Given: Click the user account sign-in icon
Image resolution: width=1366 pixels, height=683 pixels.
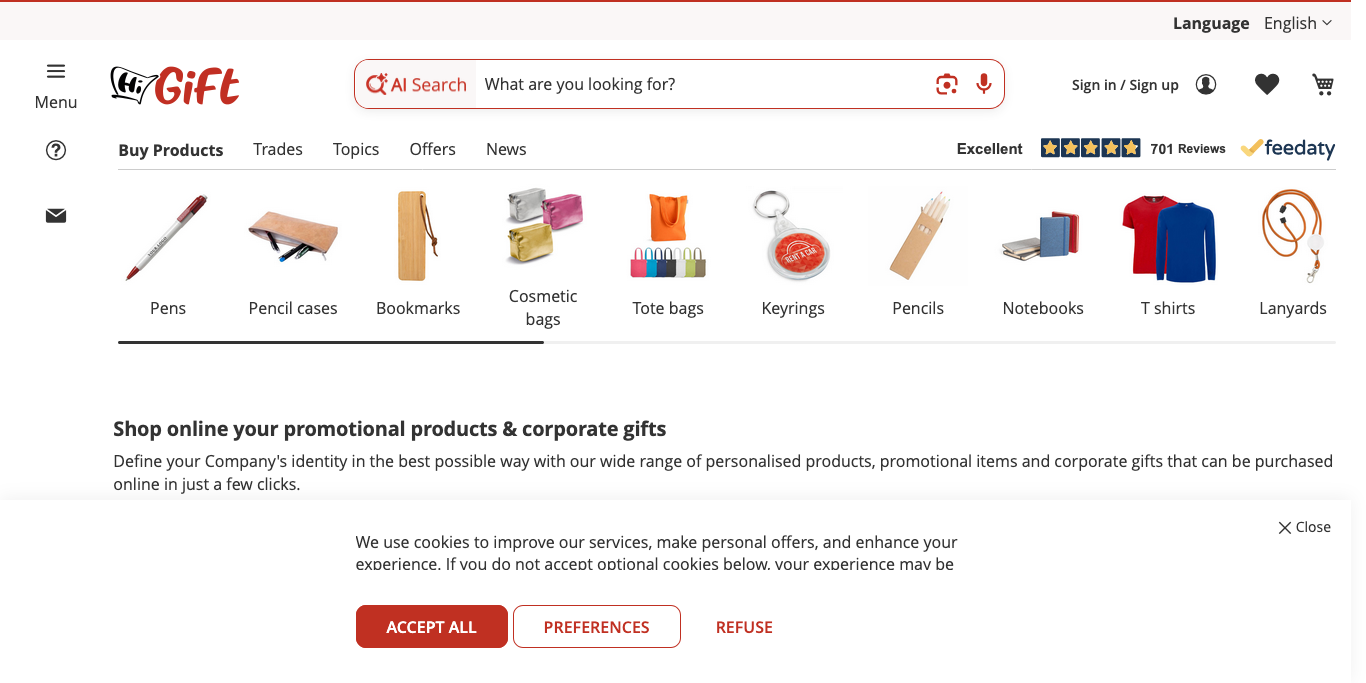Looking at the screenshot, I should [x=1205, y=84].
